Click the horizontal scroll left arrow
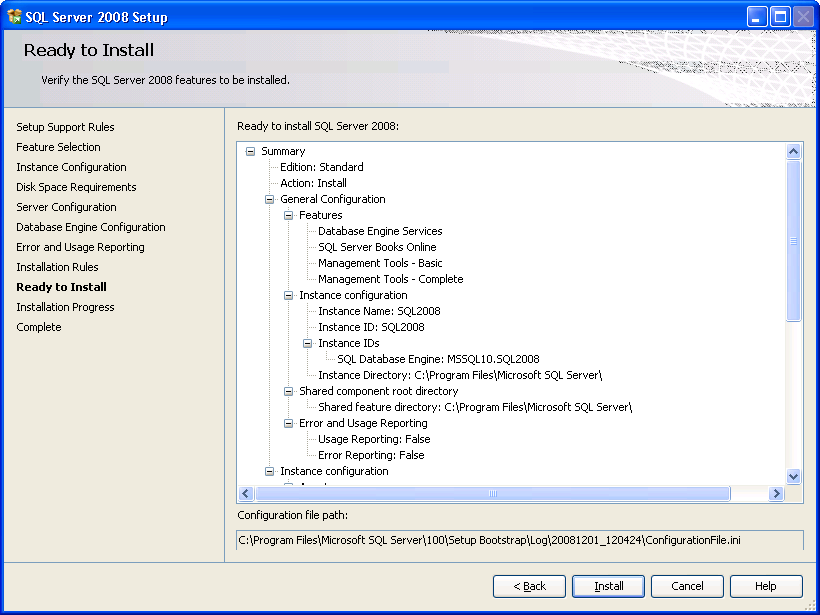 [x=246, y=493]
